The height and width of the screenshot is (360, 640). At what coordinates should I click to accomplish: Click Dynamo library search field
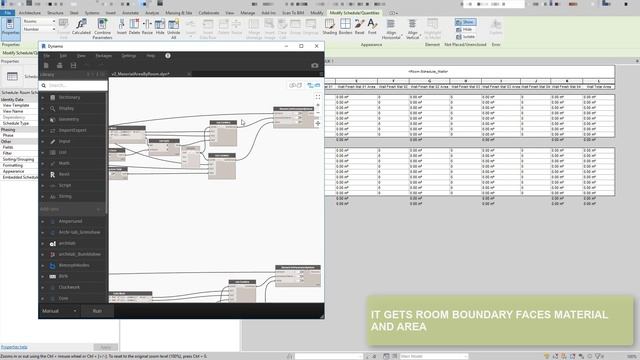73,85
